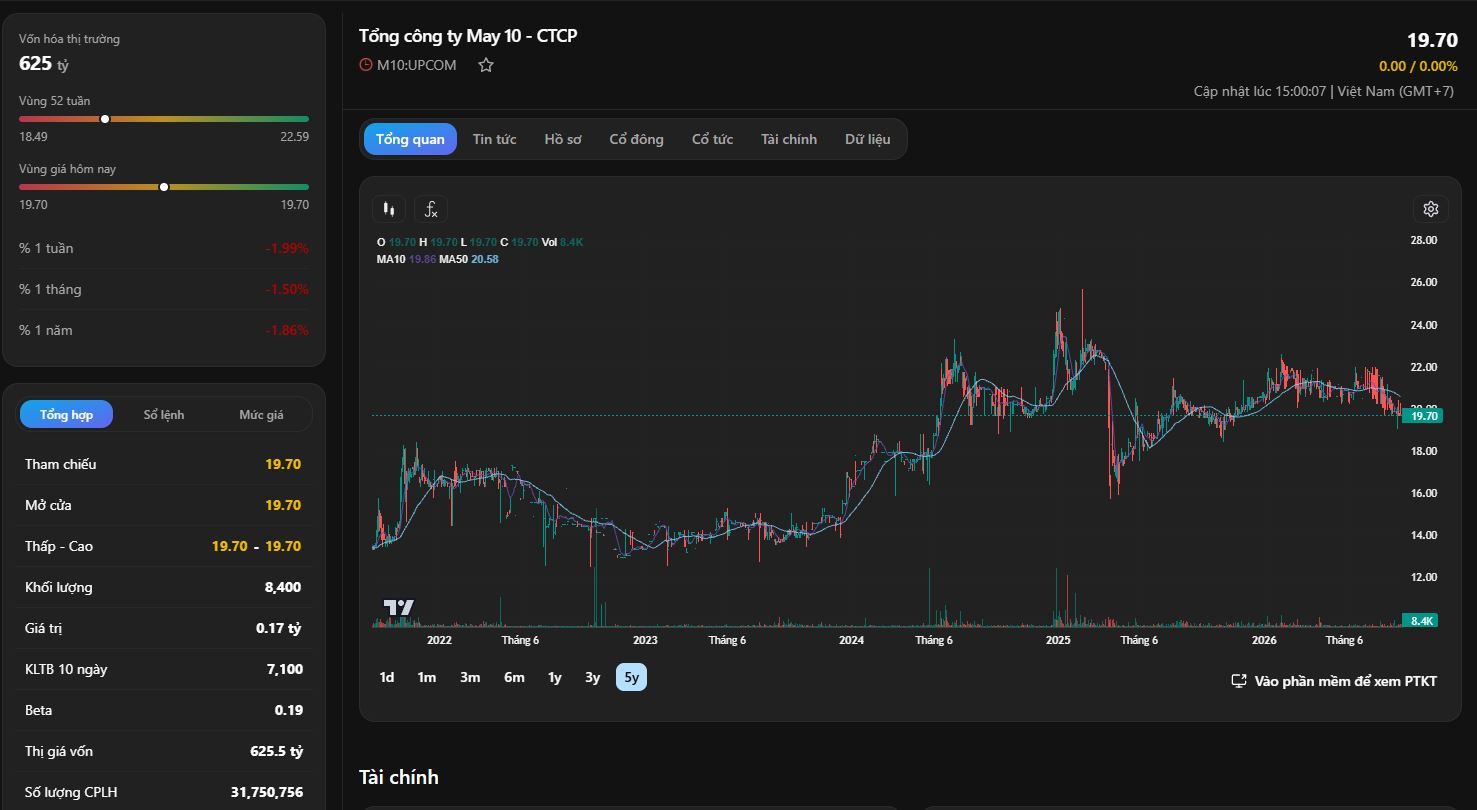
Task: Click the Giá trị value 0.17 tỷ
Action: point(279,628)
